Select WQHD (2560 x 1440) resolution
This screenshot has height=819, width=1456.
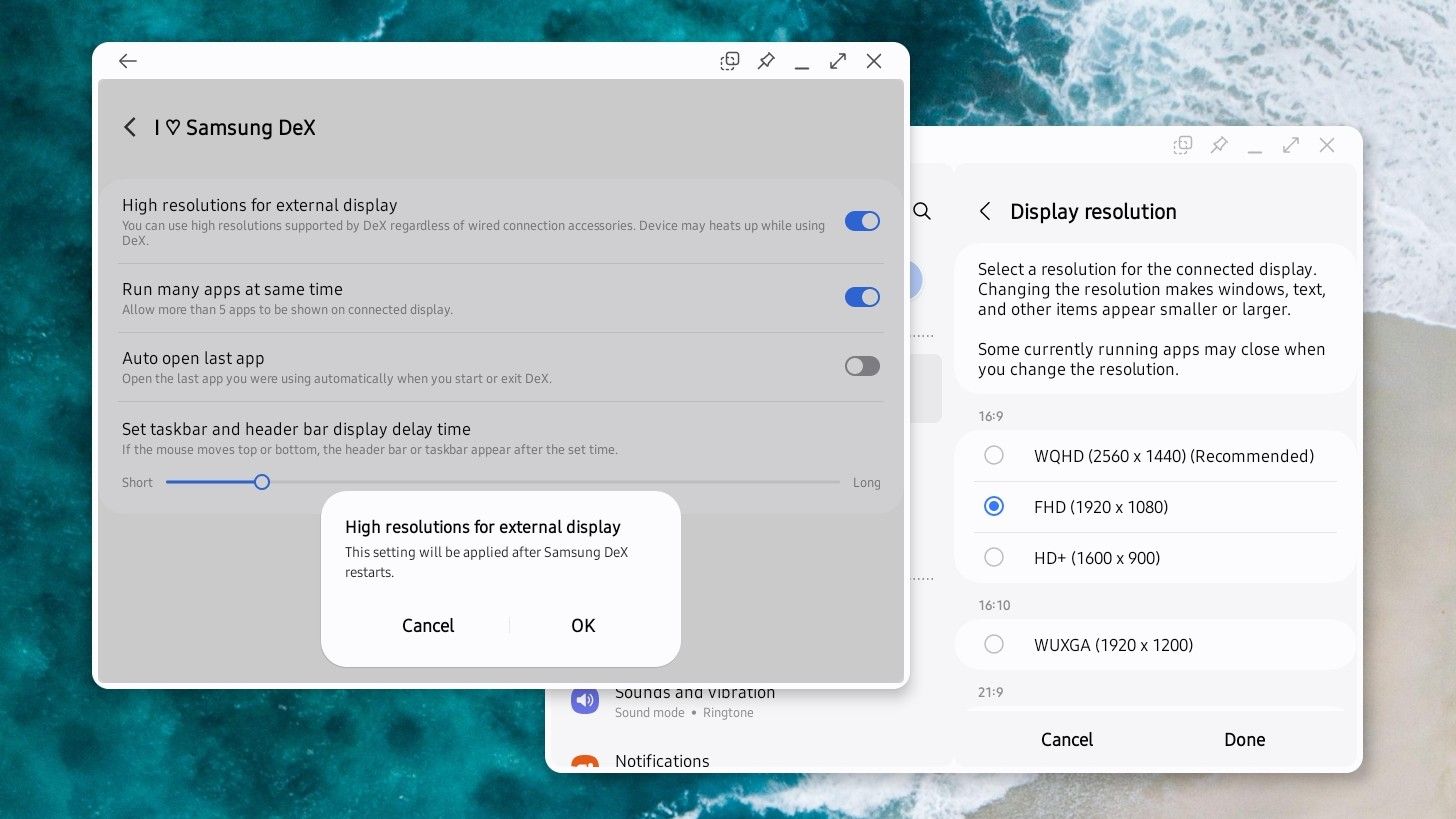point(1155,456)
